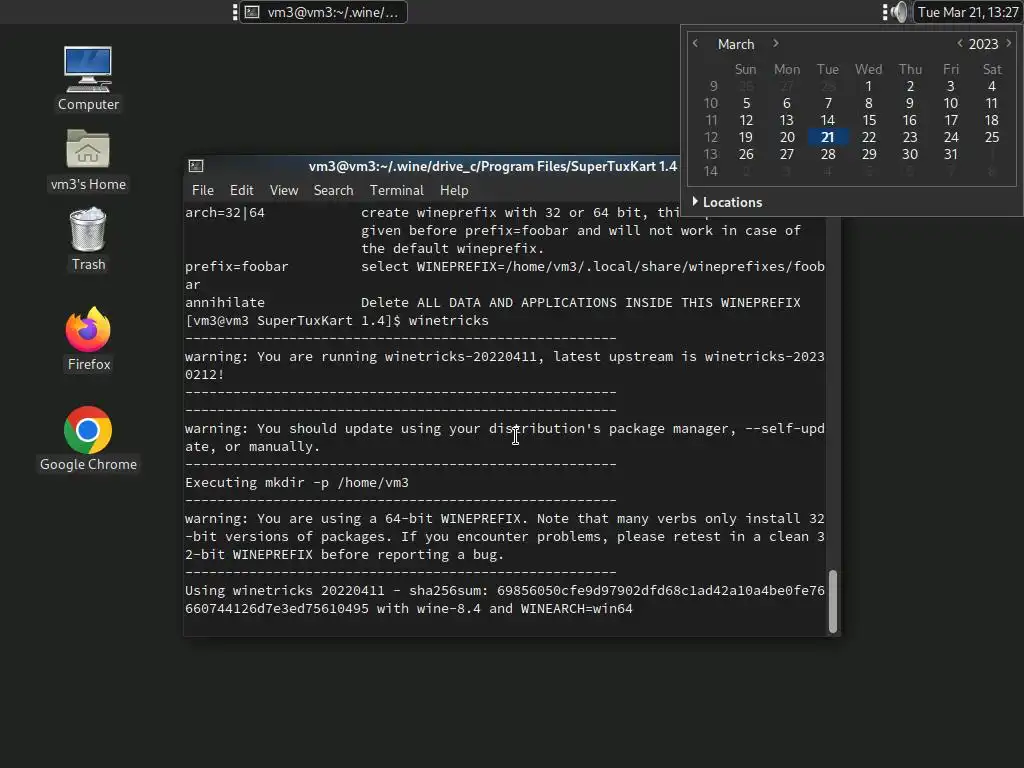Open vm3's Home folder icon
1024x768 pixels.
click(x=88, y=159)
